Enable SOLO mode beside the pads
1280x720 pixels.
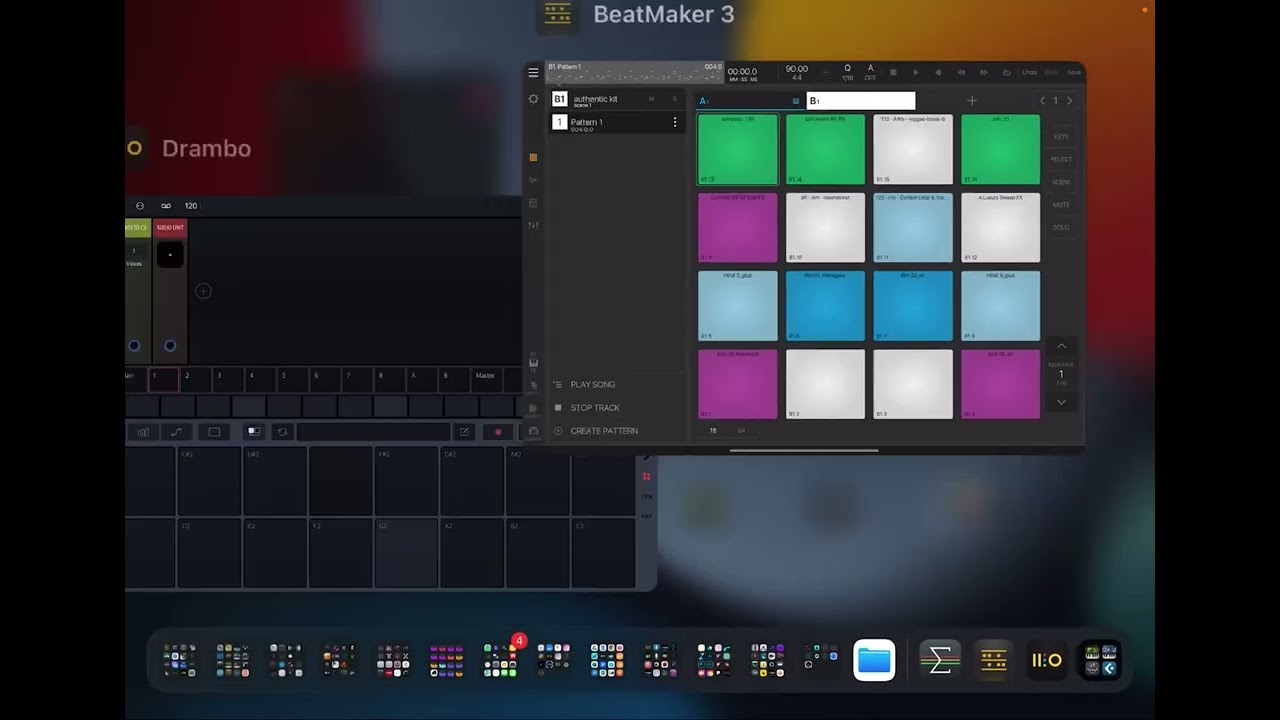pyautogui.click(x=1061, y=227)
